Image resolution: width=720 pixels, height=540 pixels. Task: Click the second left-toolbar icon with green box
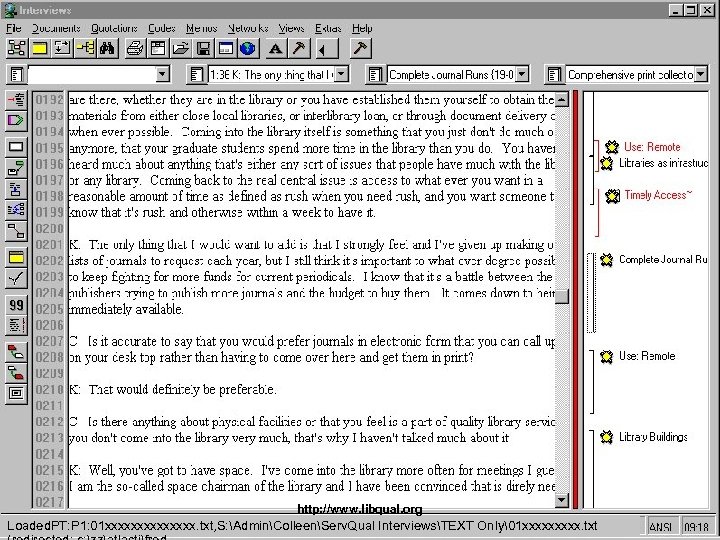tap(17, 169)
